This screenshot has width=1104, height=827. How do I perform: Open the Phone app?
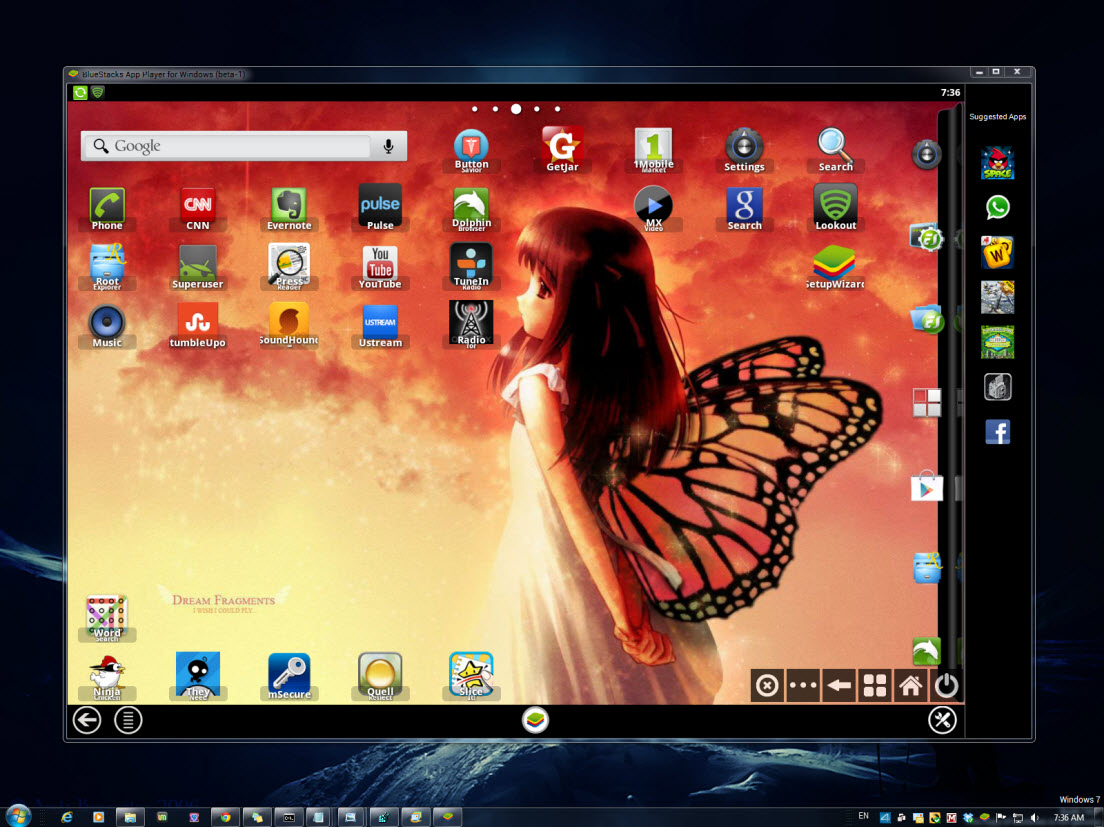coord(107,208)
